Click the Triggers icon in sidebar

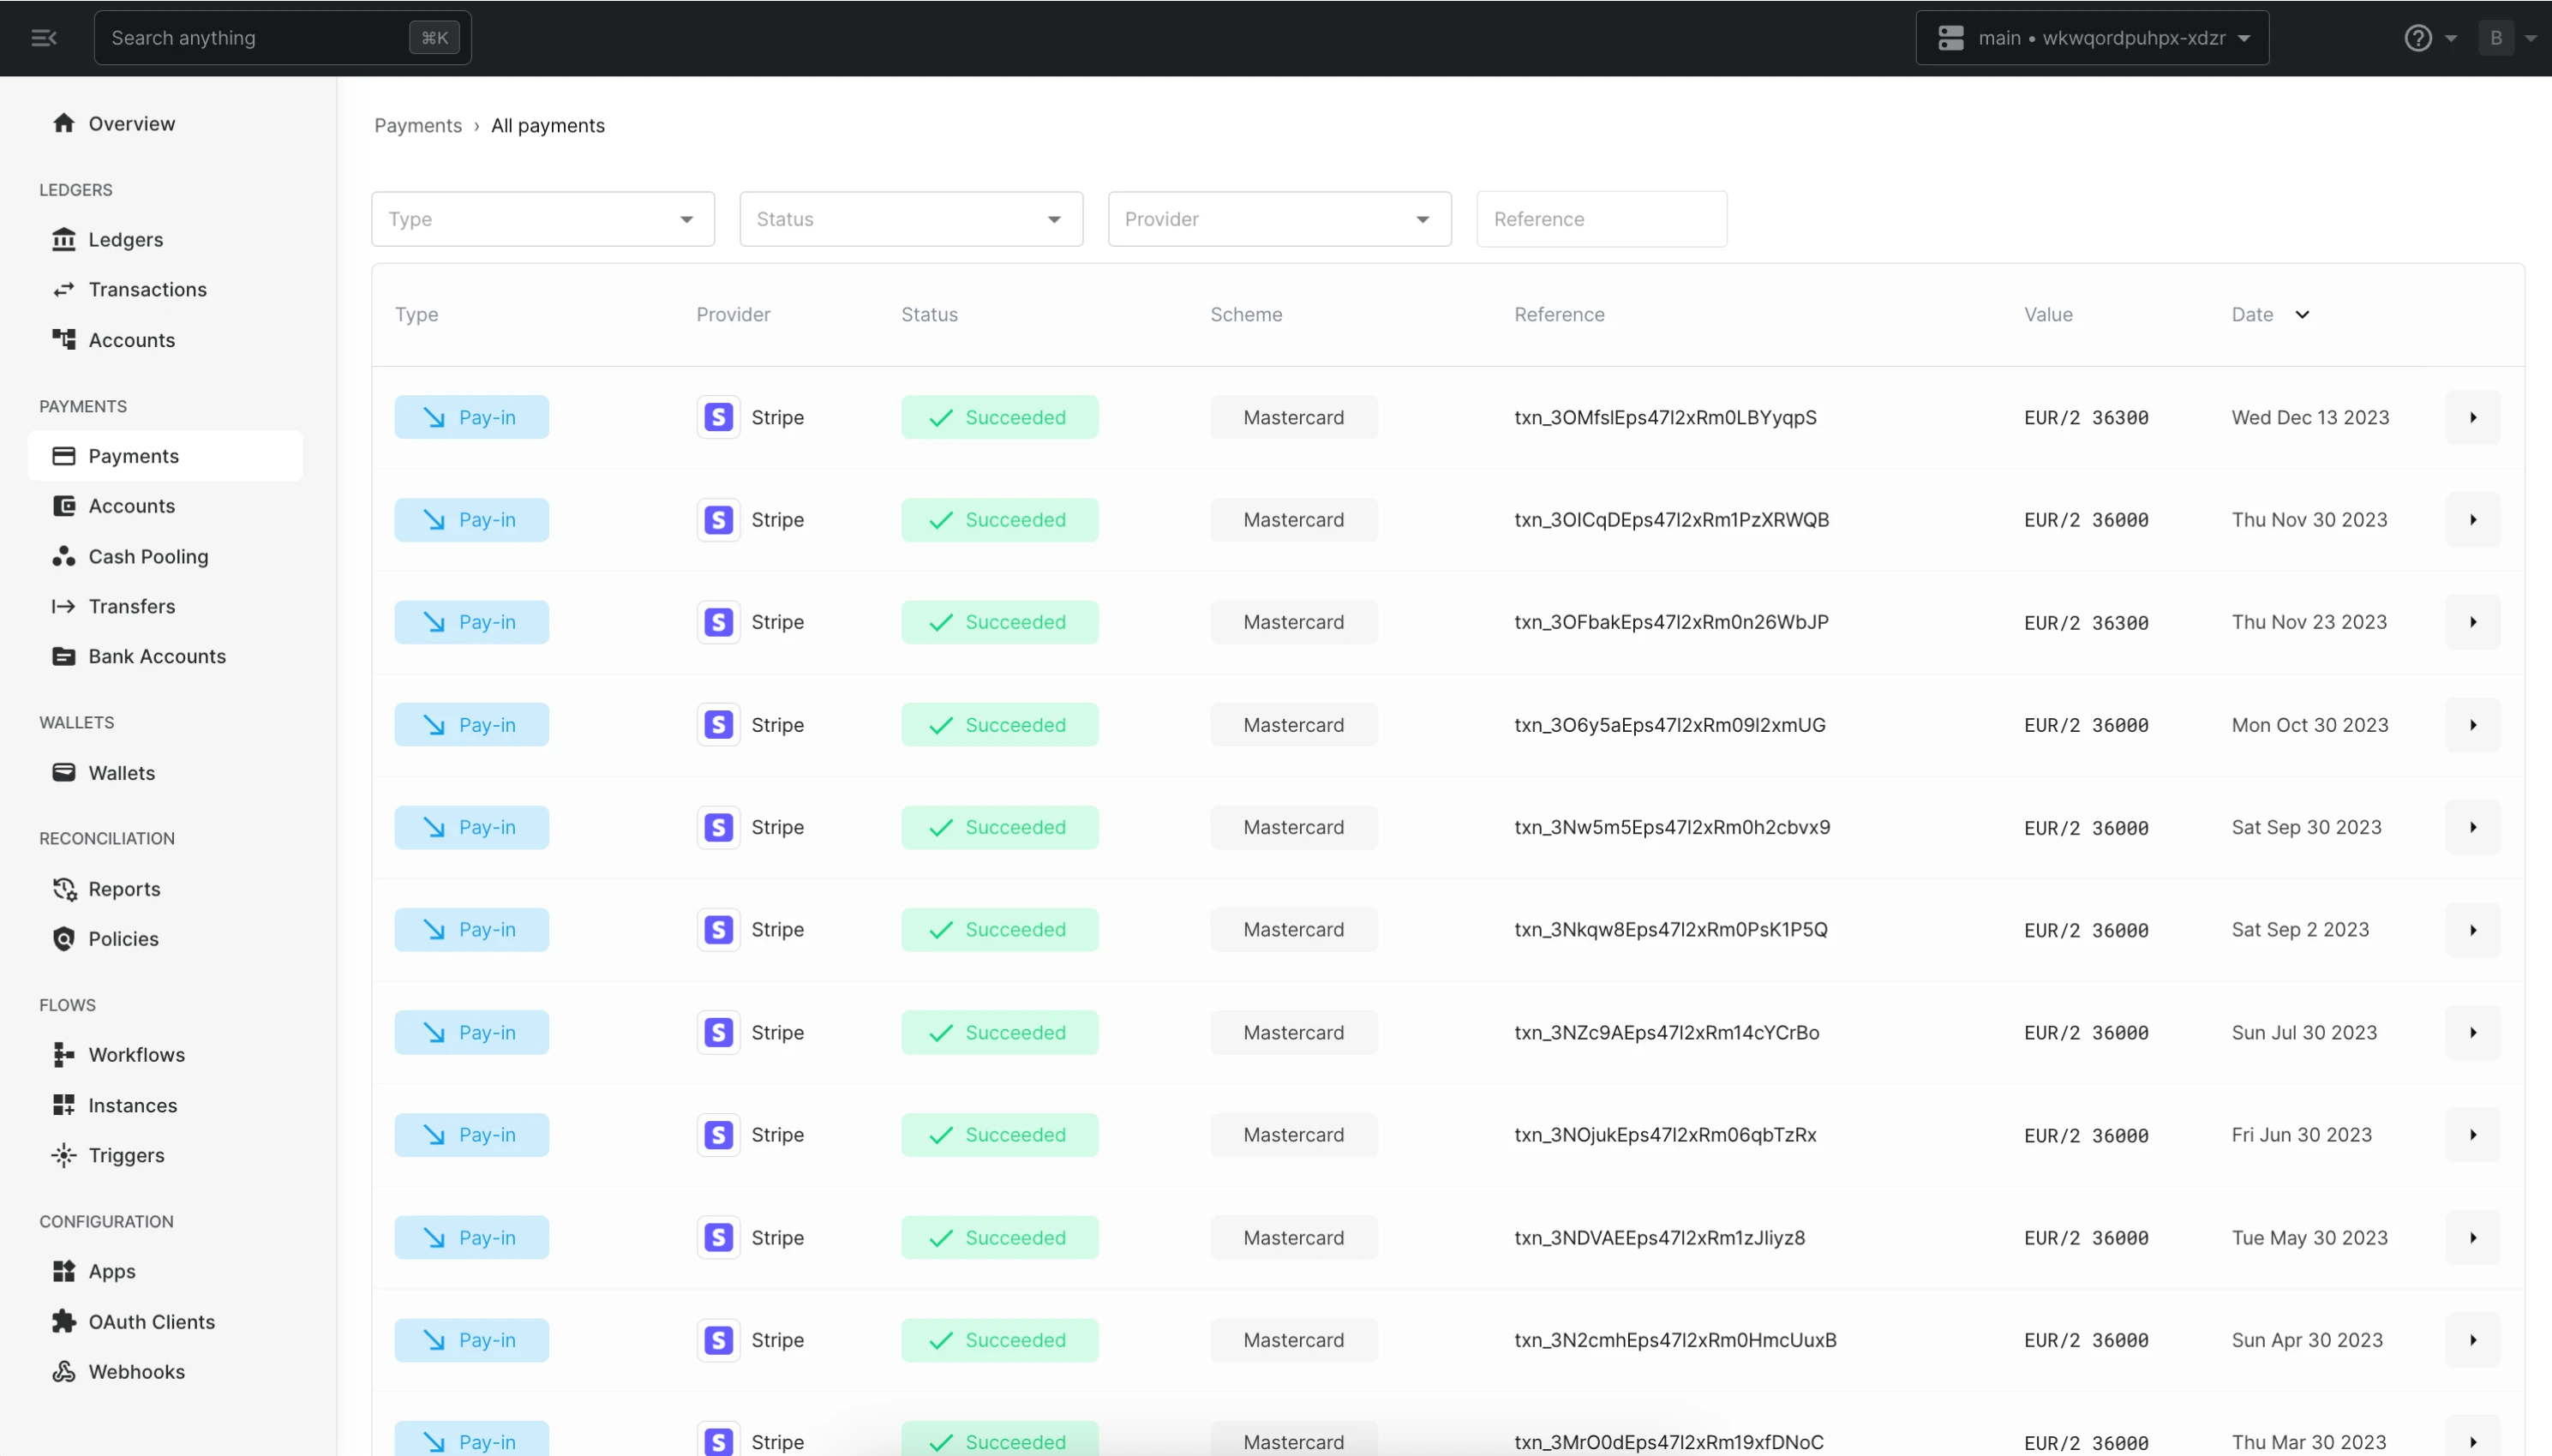coord(65,1154)
